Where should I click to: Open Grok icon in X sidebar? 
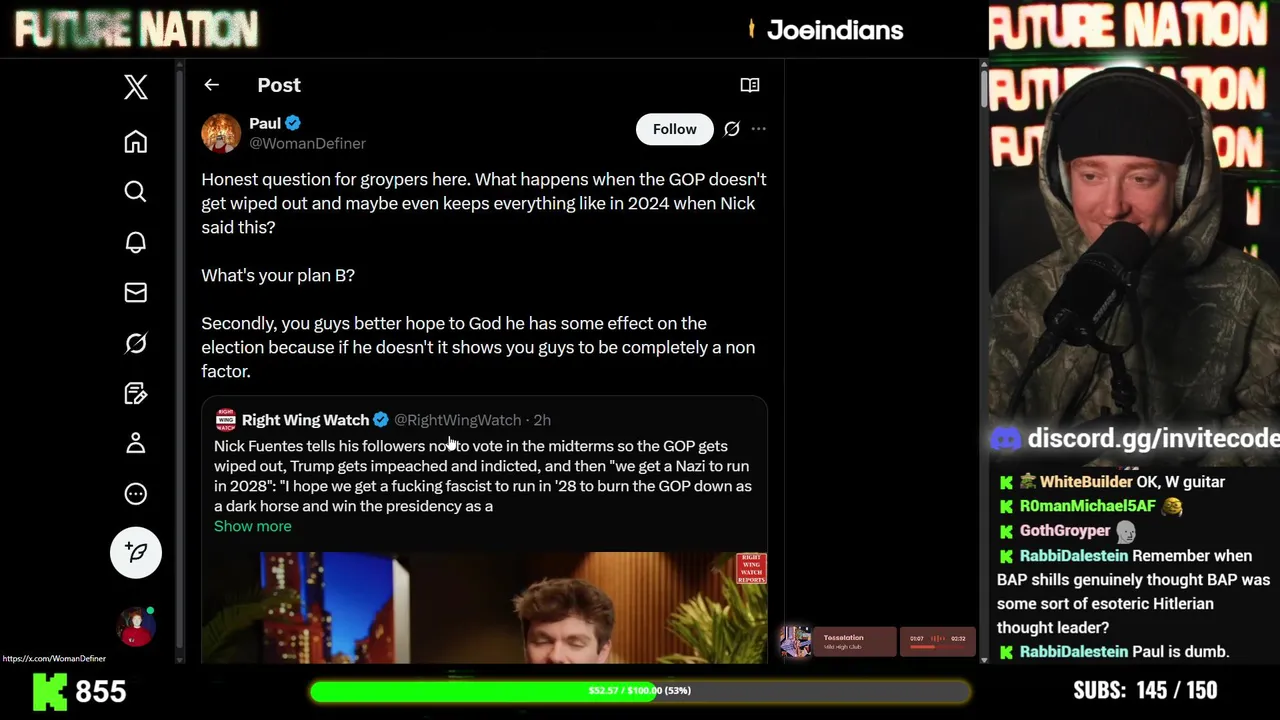pos(136,343)
